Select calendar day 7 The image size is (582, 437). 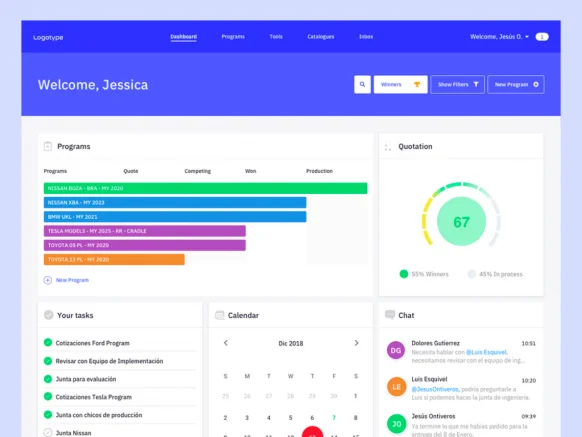point(334,418)
